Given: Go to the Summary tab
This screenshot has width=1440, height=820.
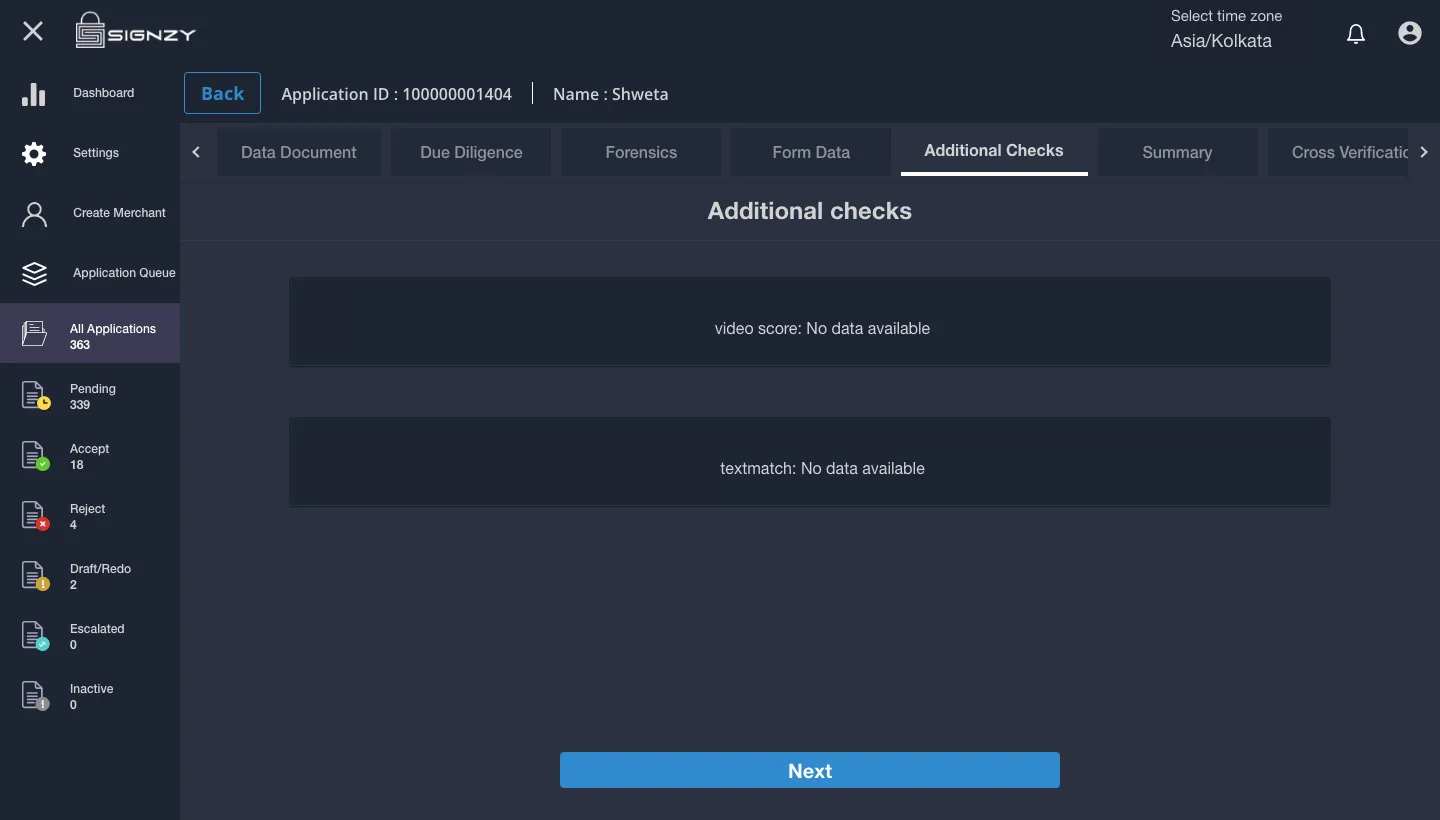Looking at the screenshot, I should 1177,152.
